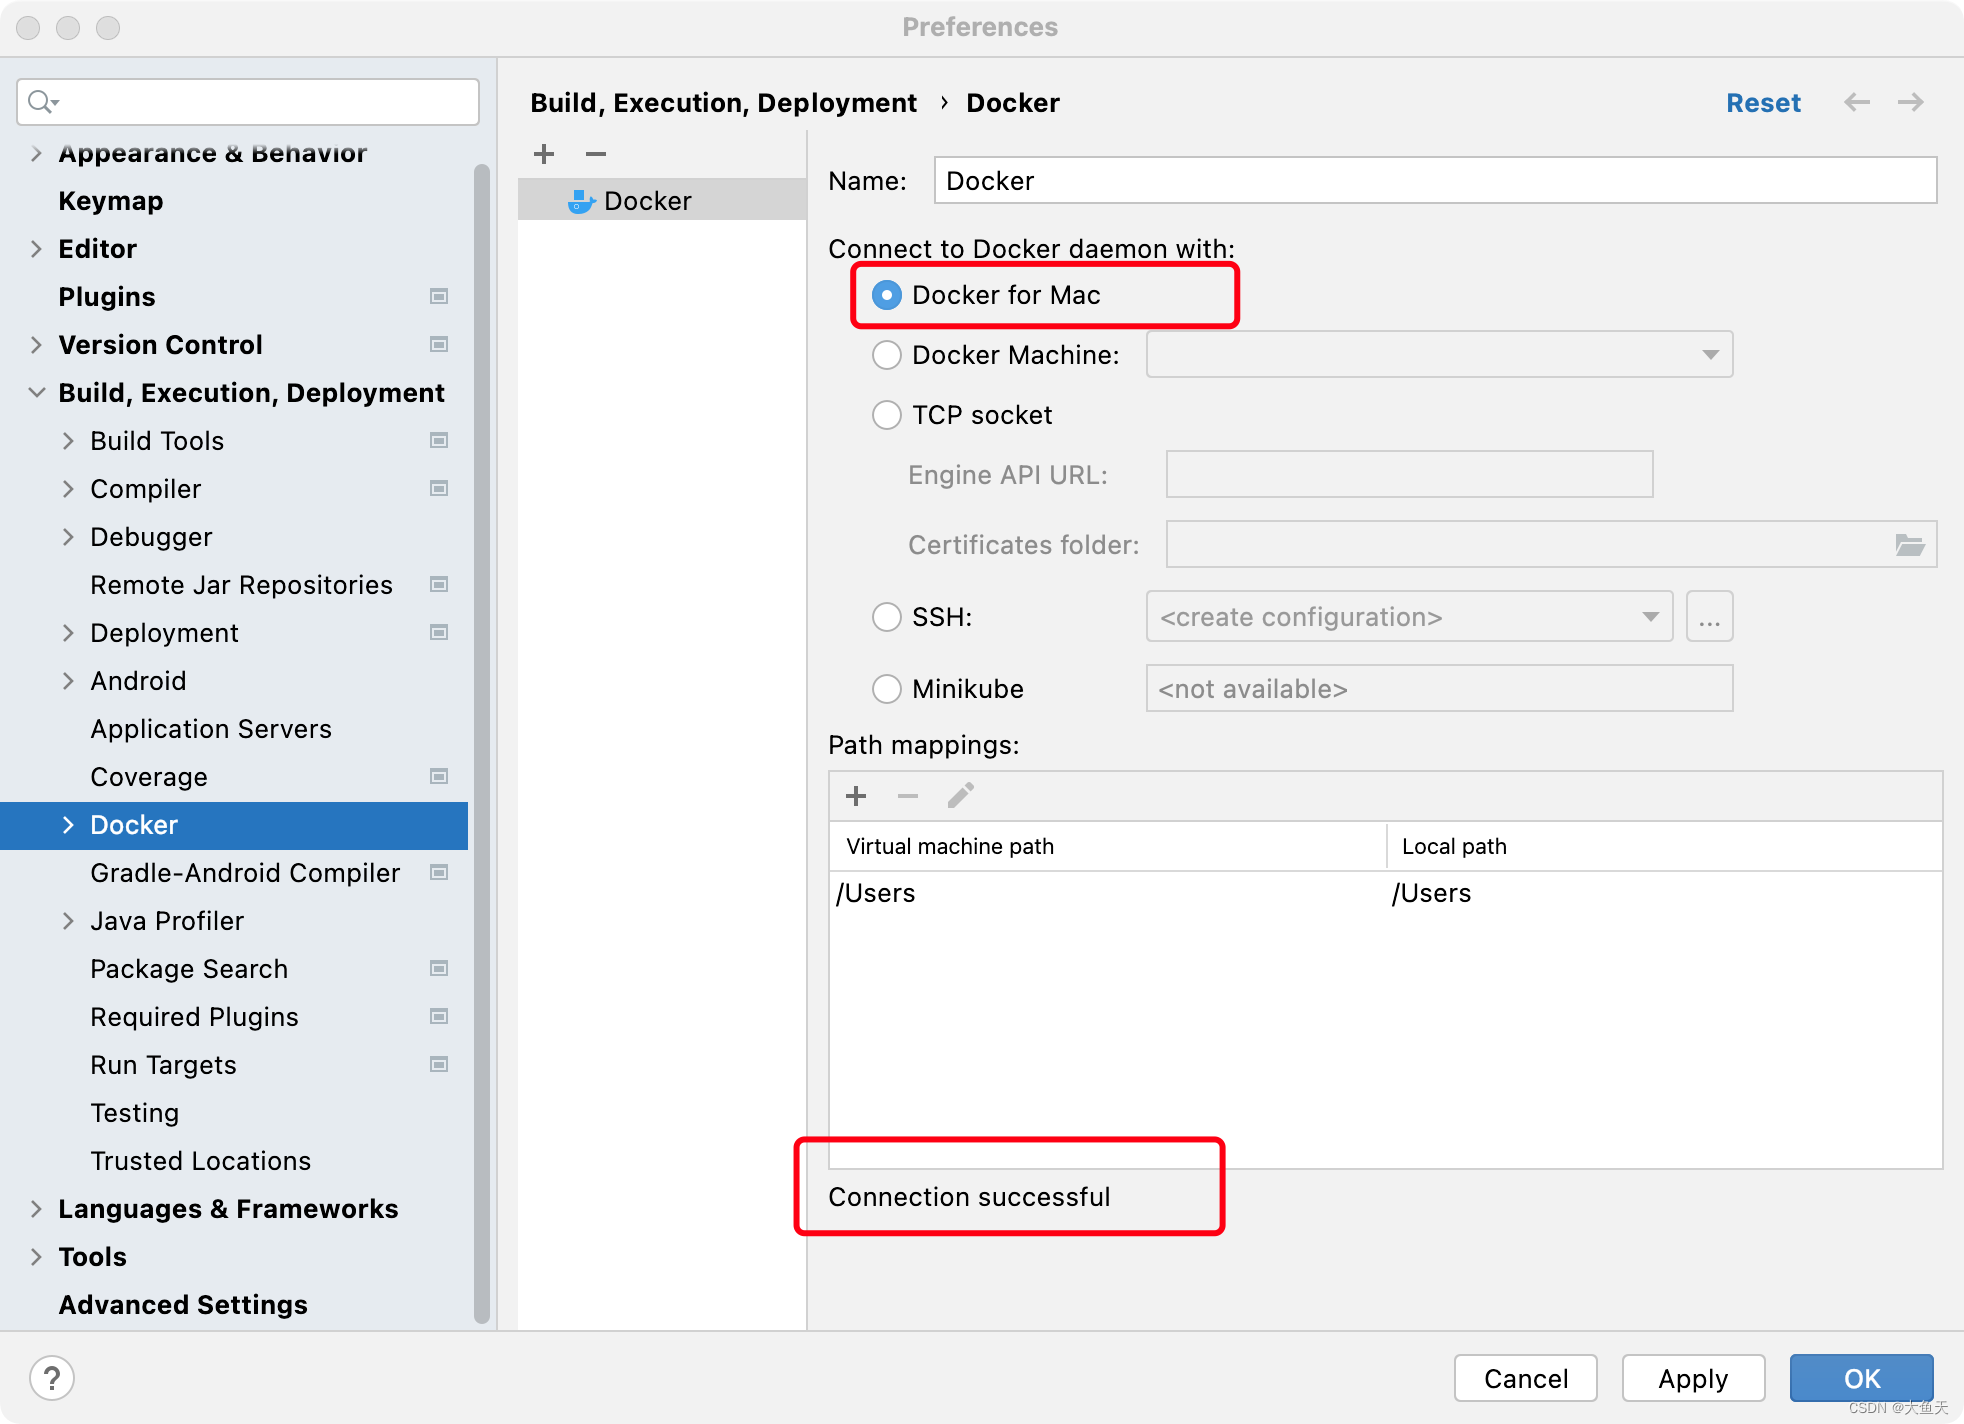Choose the TCP socket connection option

pyautogui.click(x=886, y=415)
